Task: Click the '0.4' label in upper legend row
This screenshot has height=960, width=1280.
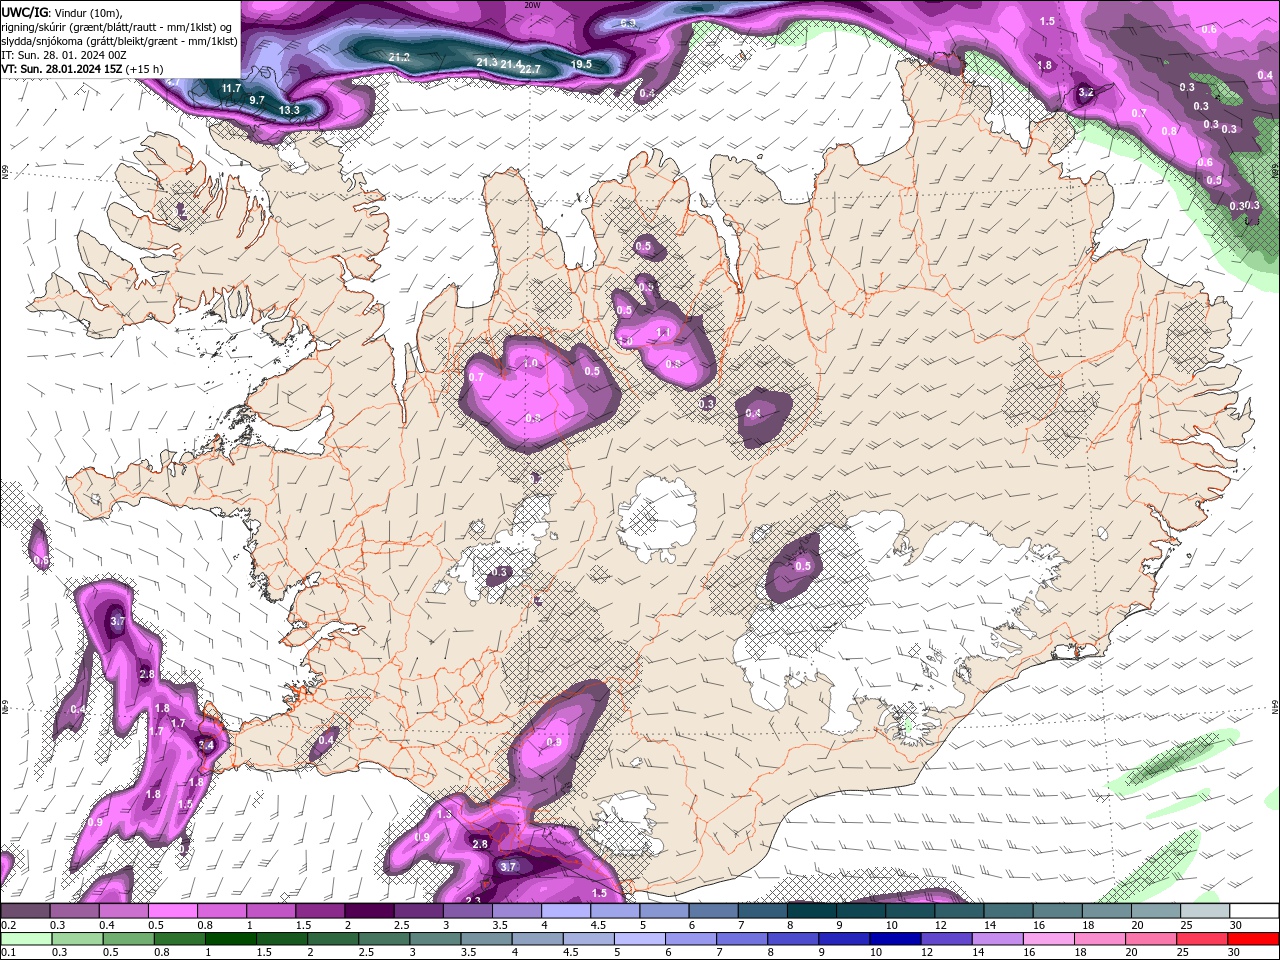Action: click(106, 925)
